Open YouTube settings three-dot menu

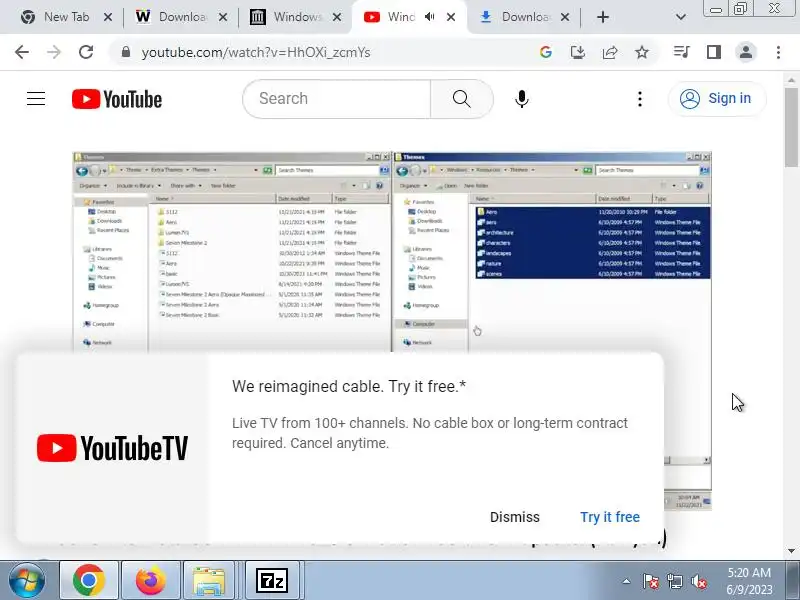(x=640, y=98)
